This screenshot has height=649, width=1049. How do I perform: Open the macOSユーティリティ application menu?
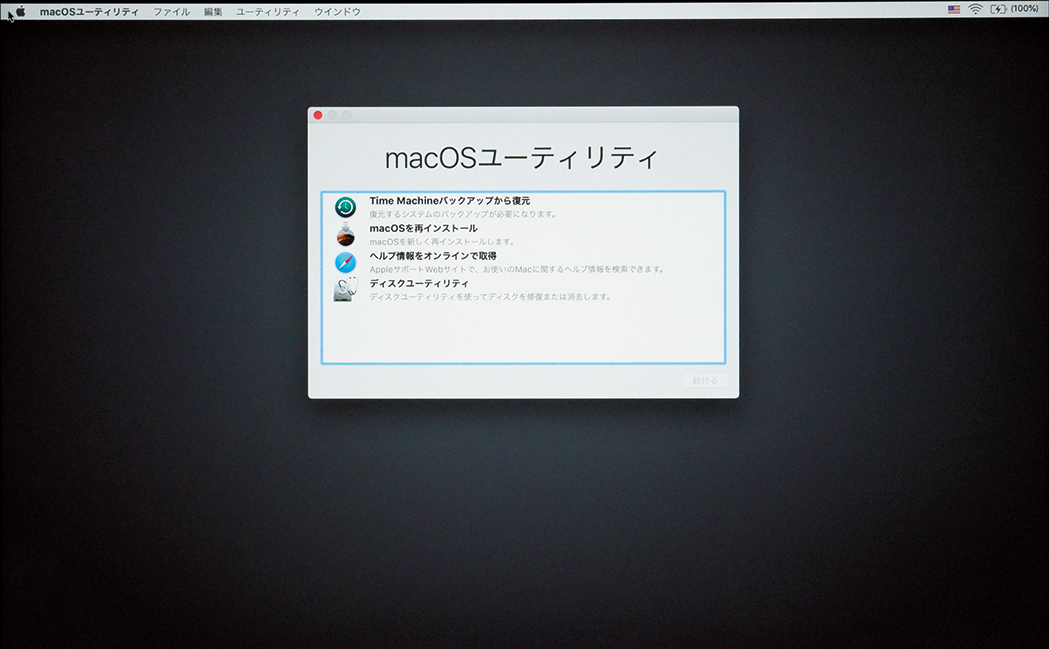89,11
